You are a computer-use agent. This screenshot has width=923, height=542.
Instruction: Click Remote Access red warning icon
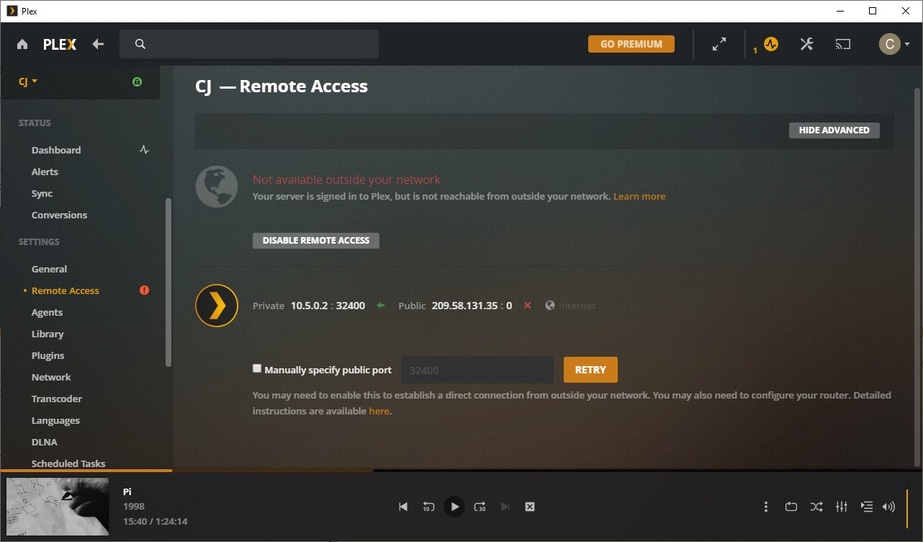pos(144,290)
